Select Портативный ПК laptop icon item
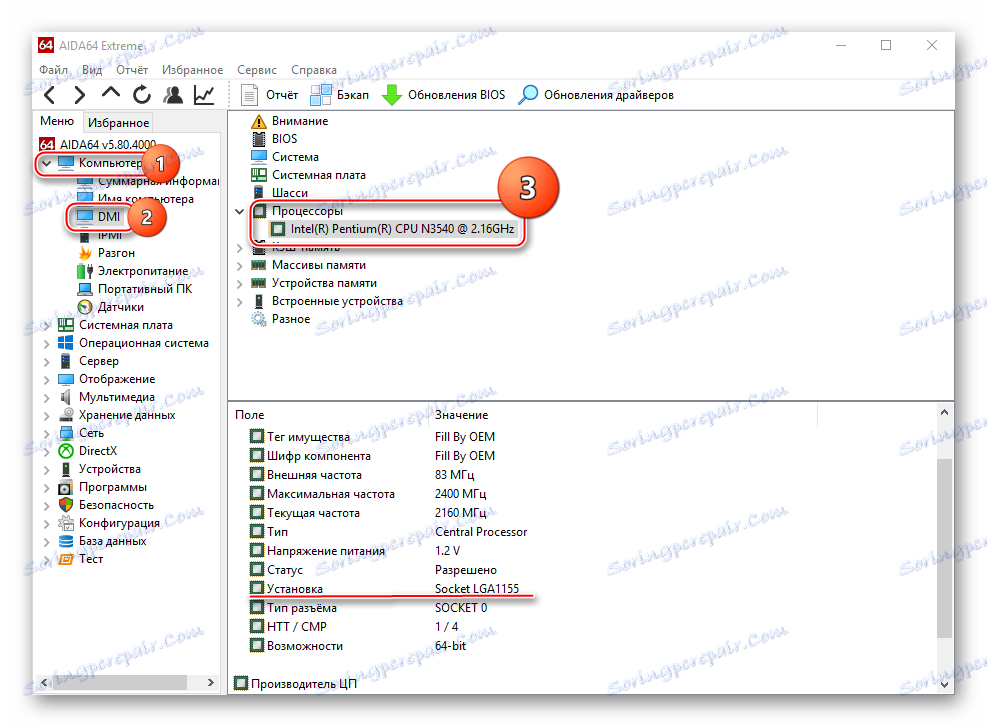Viewport: 987px width, 727px height. click(135, 289)
